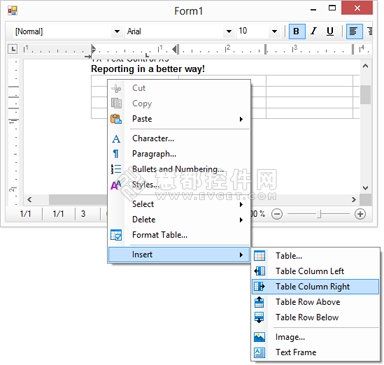
Task: Click the Table Row Above icon
Action: (x=259, y=302)
